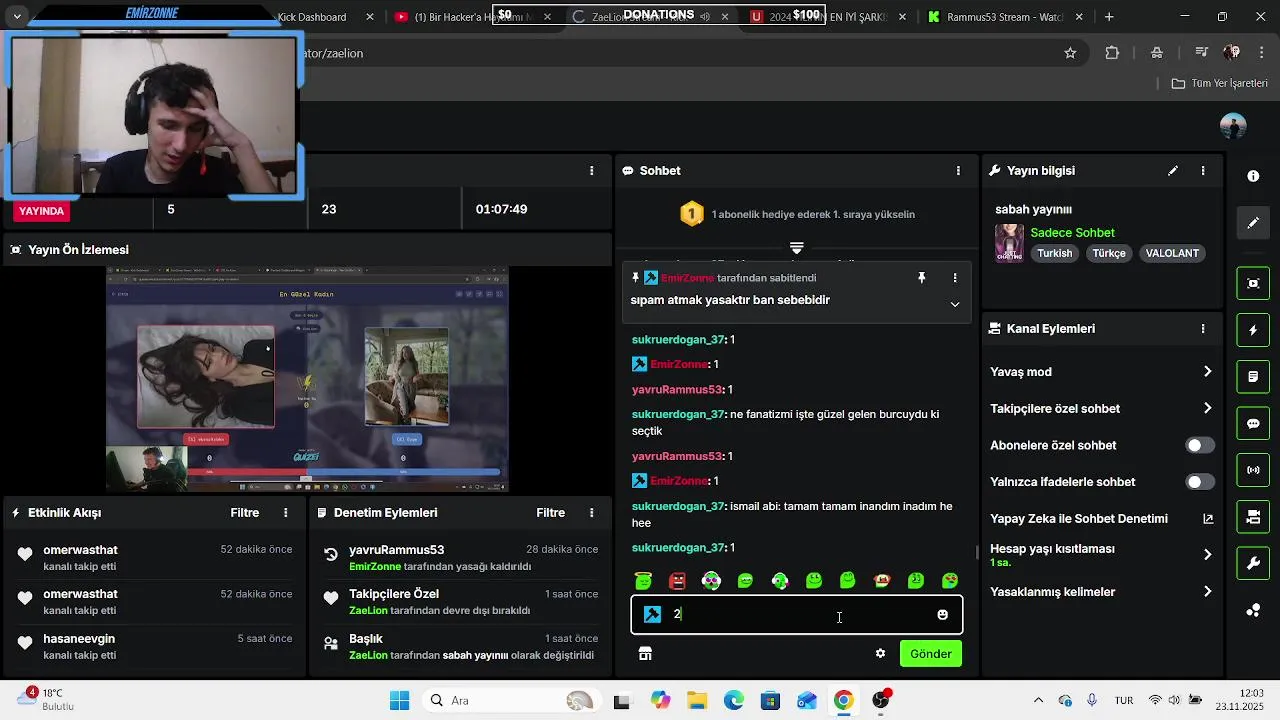Open taskbar weather widget 18°C

(48, 700)
